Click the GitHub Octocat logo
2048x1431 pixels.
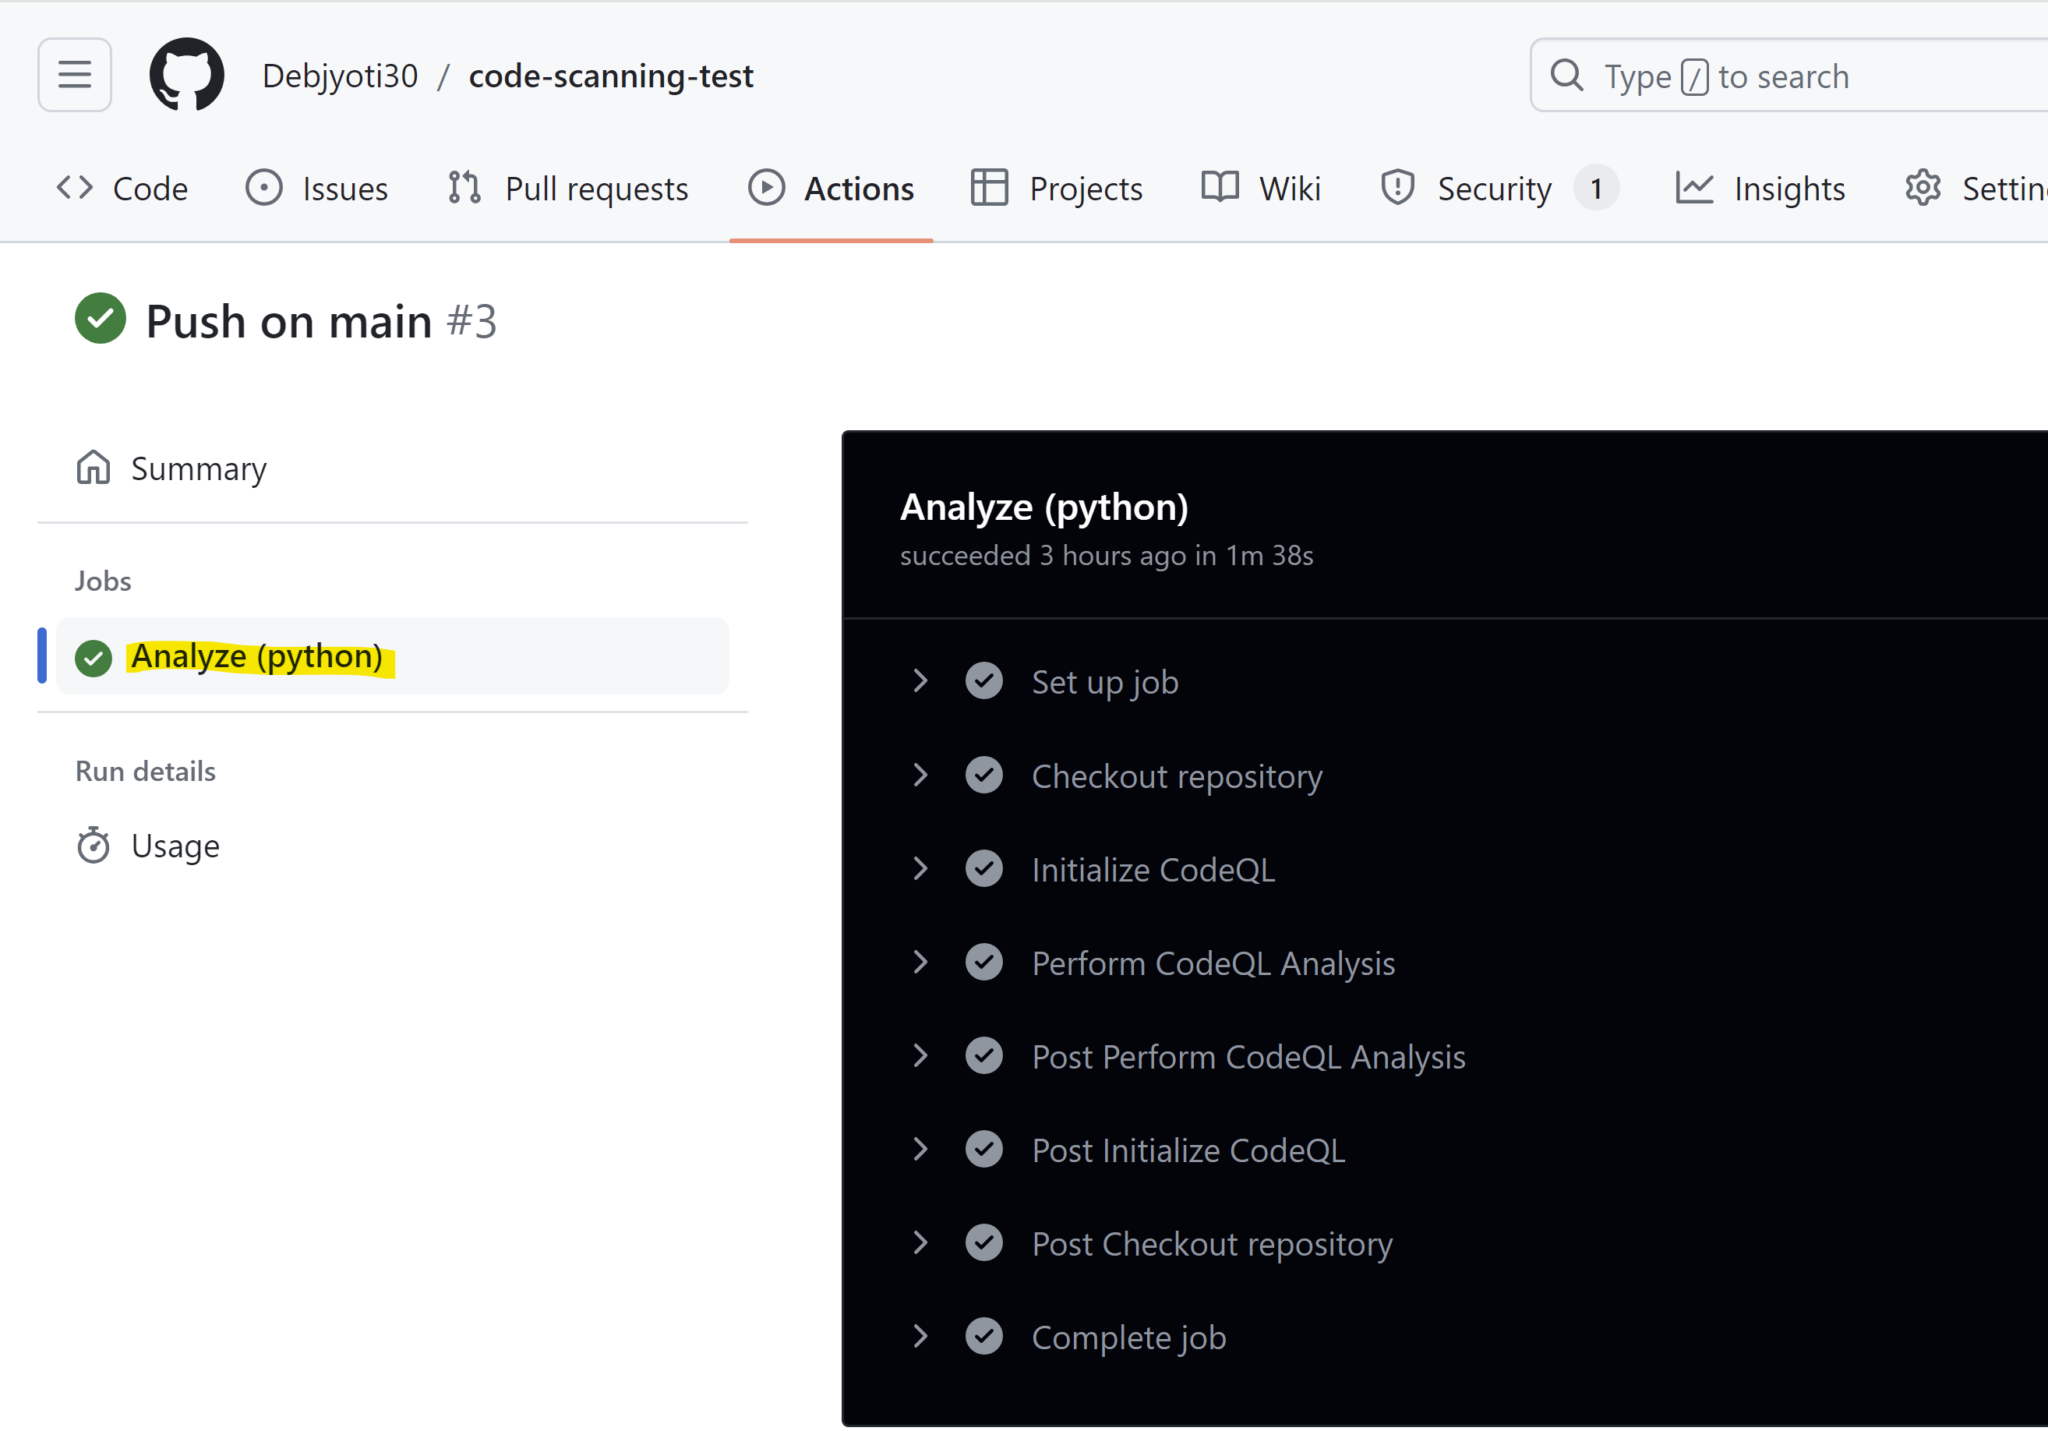[186, 75]
